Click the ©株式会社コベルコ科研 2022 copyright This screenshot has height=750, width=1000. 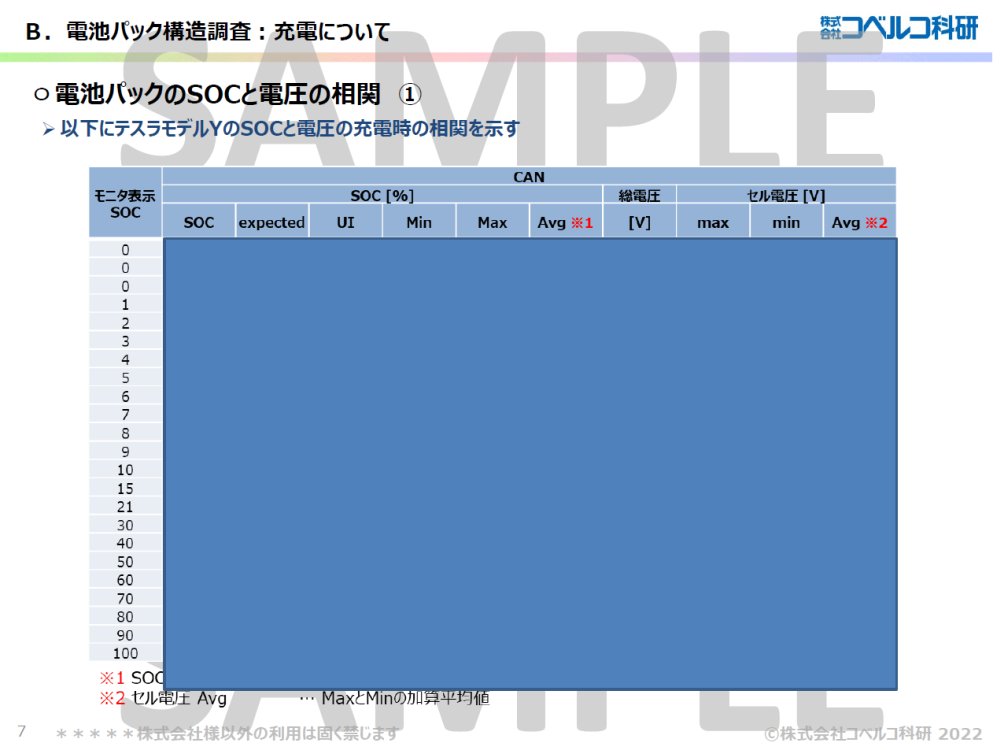(873, 734)
